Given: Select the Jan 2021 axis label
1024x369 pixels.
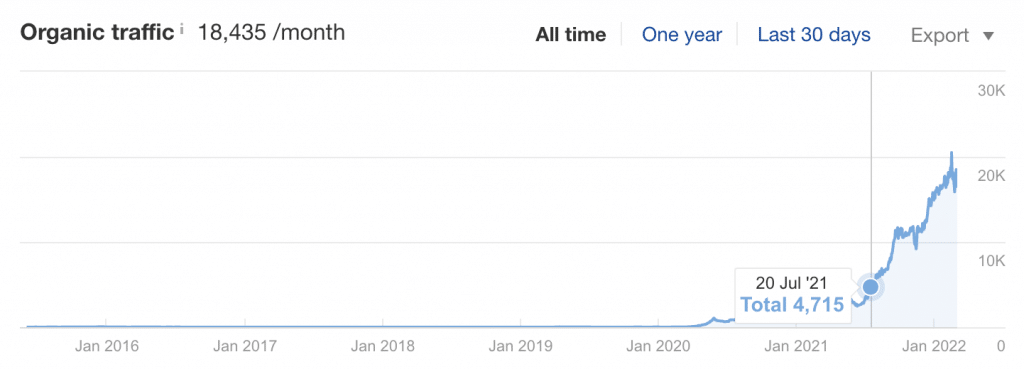Looking at the screenshot, I should pyautogui.click(x=796, y=345).
